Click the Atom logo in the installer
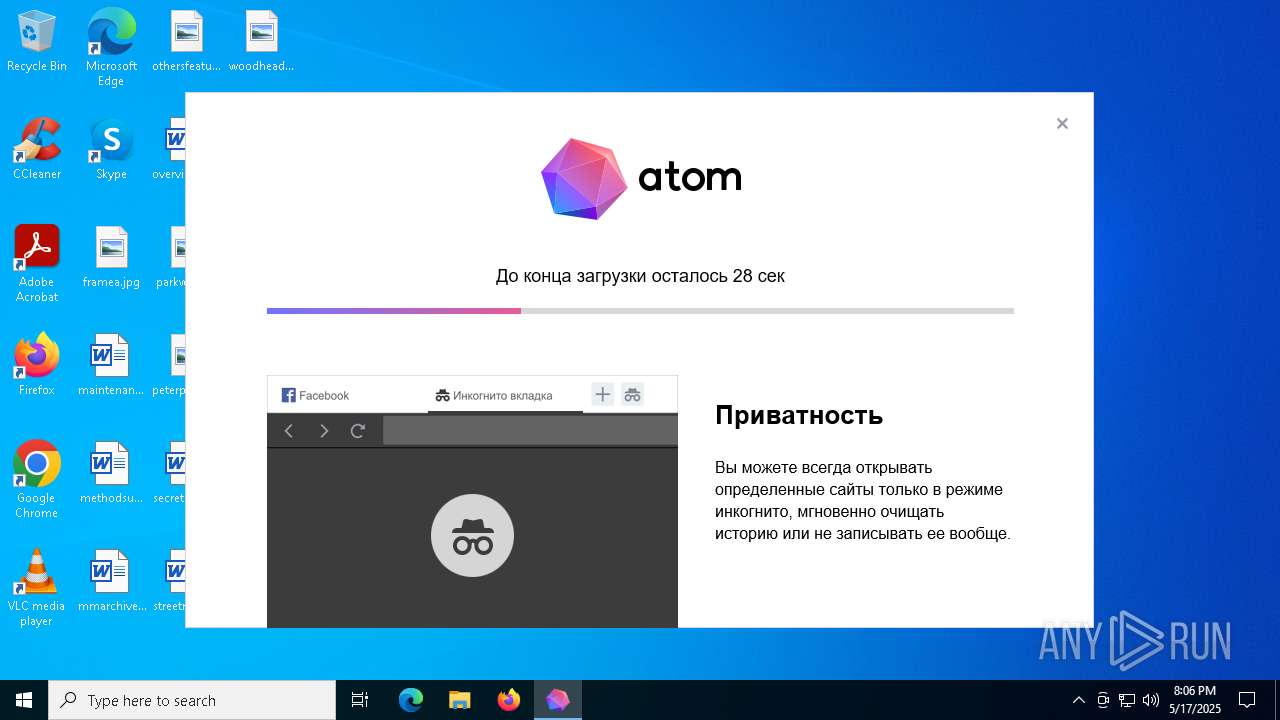This screenshot has width=1280, height=720. tap(641, 179)
